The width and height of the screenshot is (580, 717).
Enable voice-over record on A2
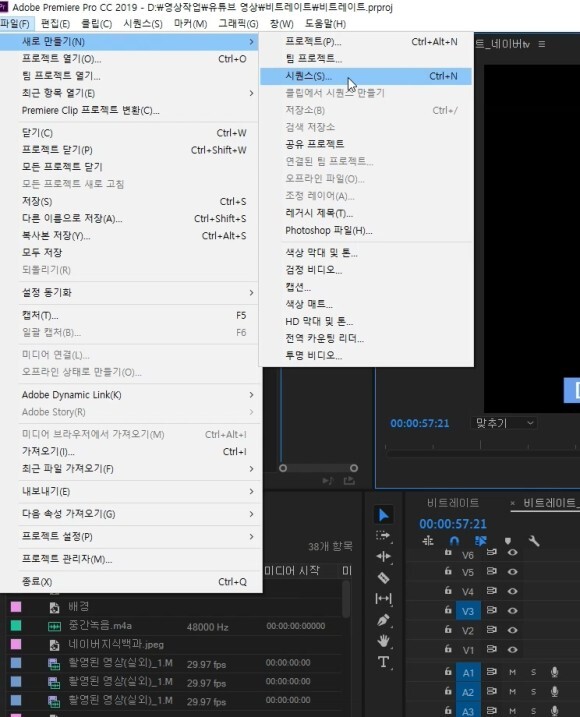coord(554,691)
